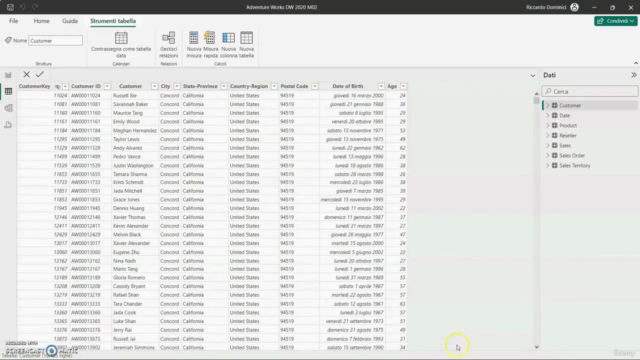Screen dimensions: 640x360
Task: Expand the Date table in Dati pane
Action: (548, 116)
